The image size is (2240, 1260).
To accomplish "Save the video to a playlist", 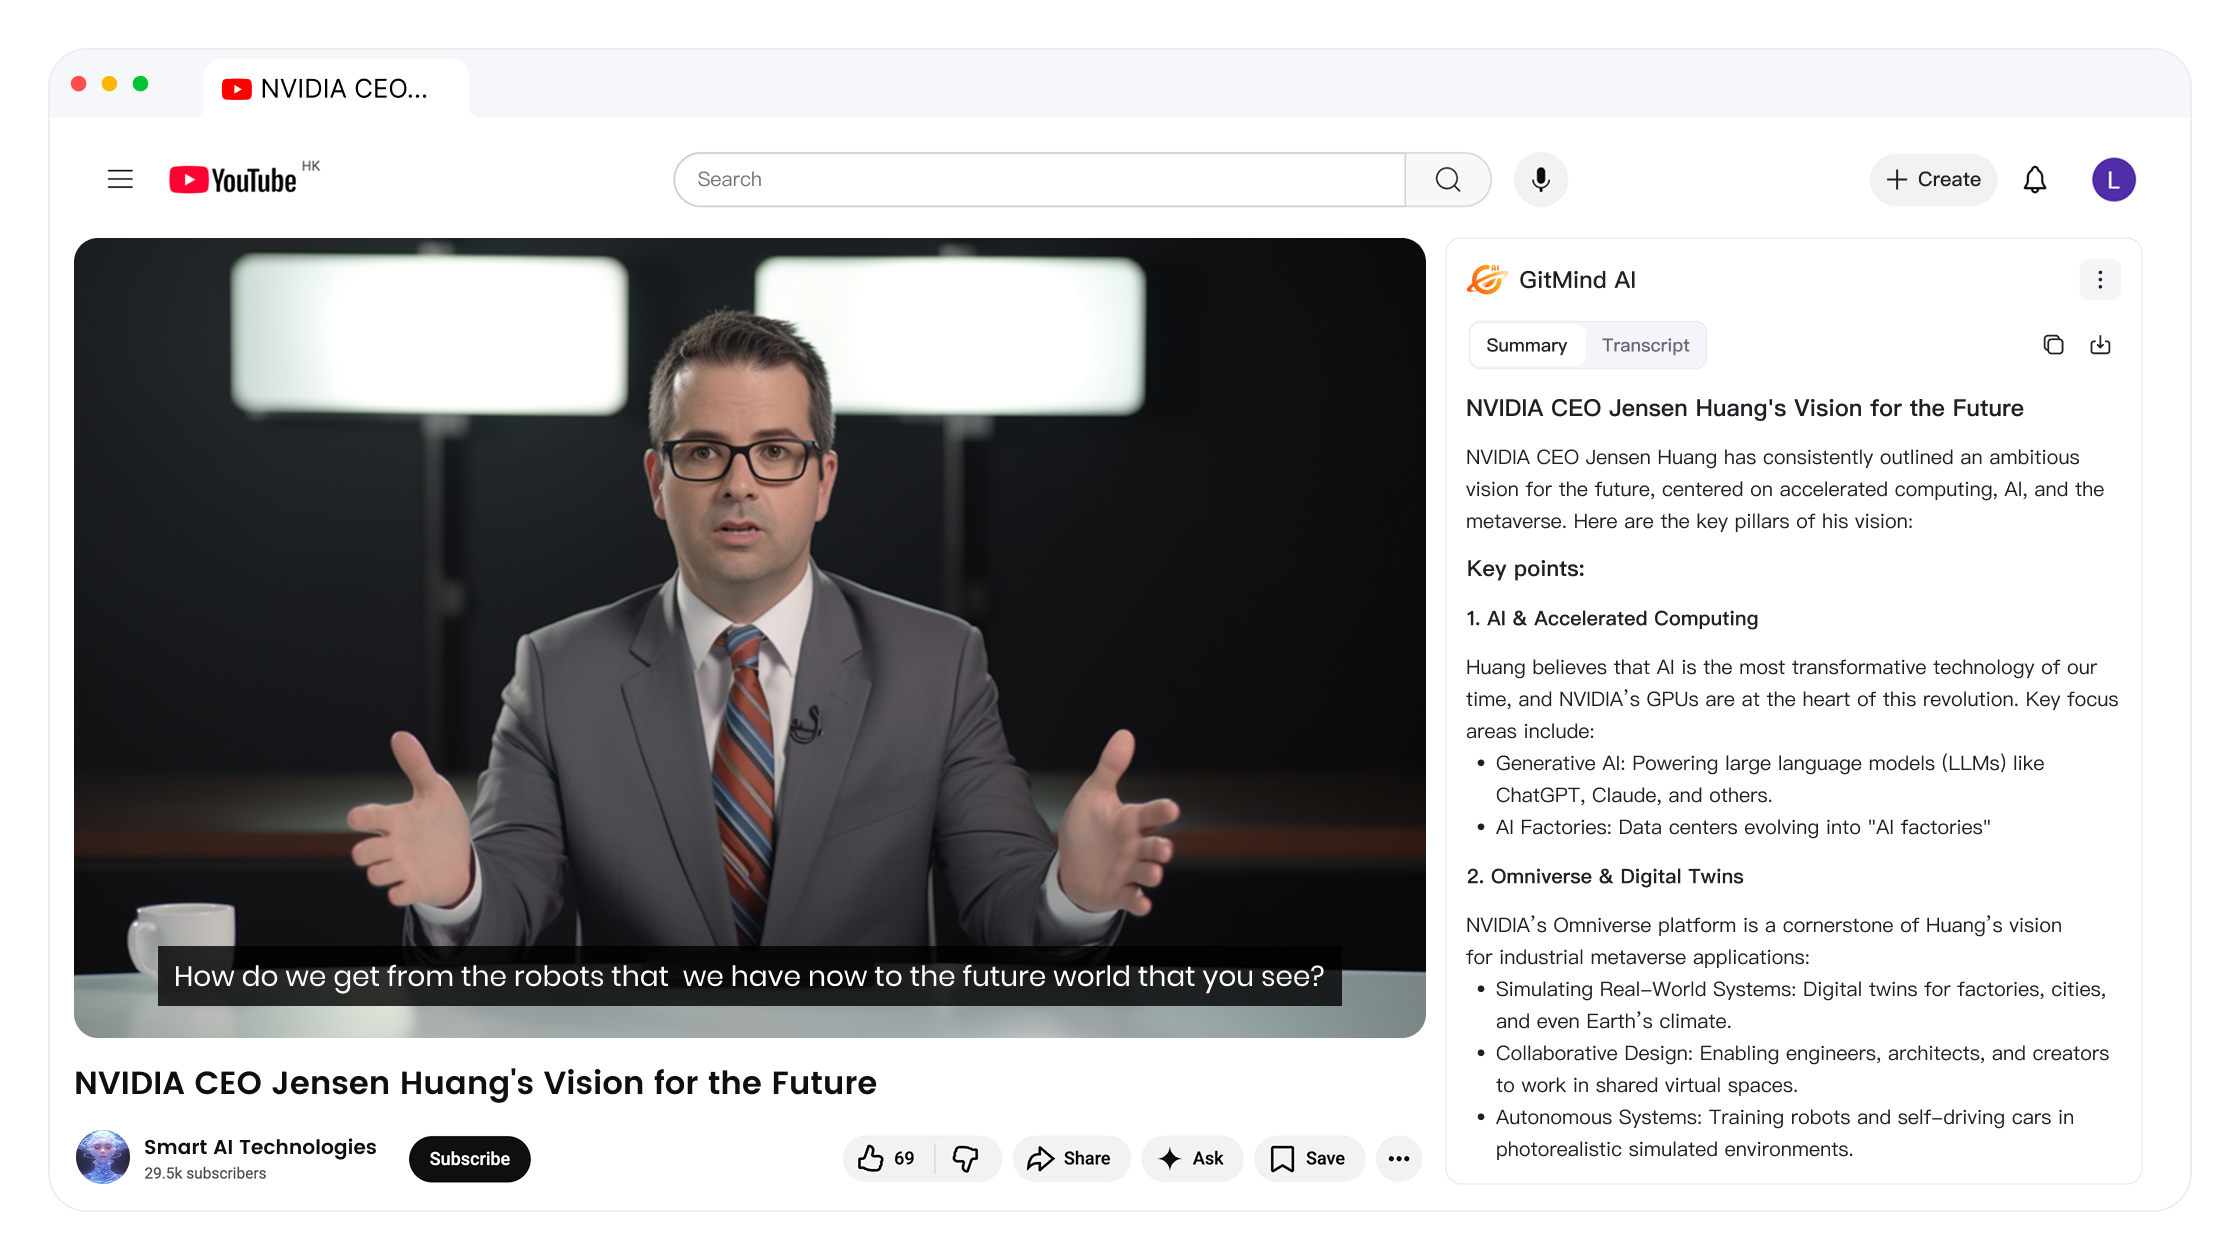I will click(1308, 1158).
